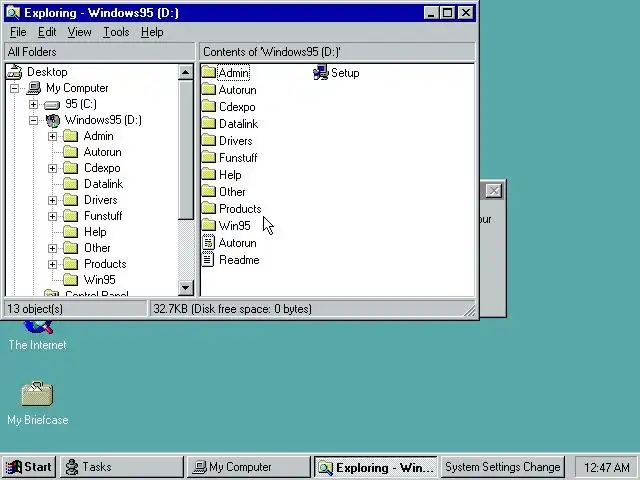Viewport: 640px width, 480px height.
Task: Select Datalink folder icon in contents pane
Action: pyautogui.click(x=209, y=123)
